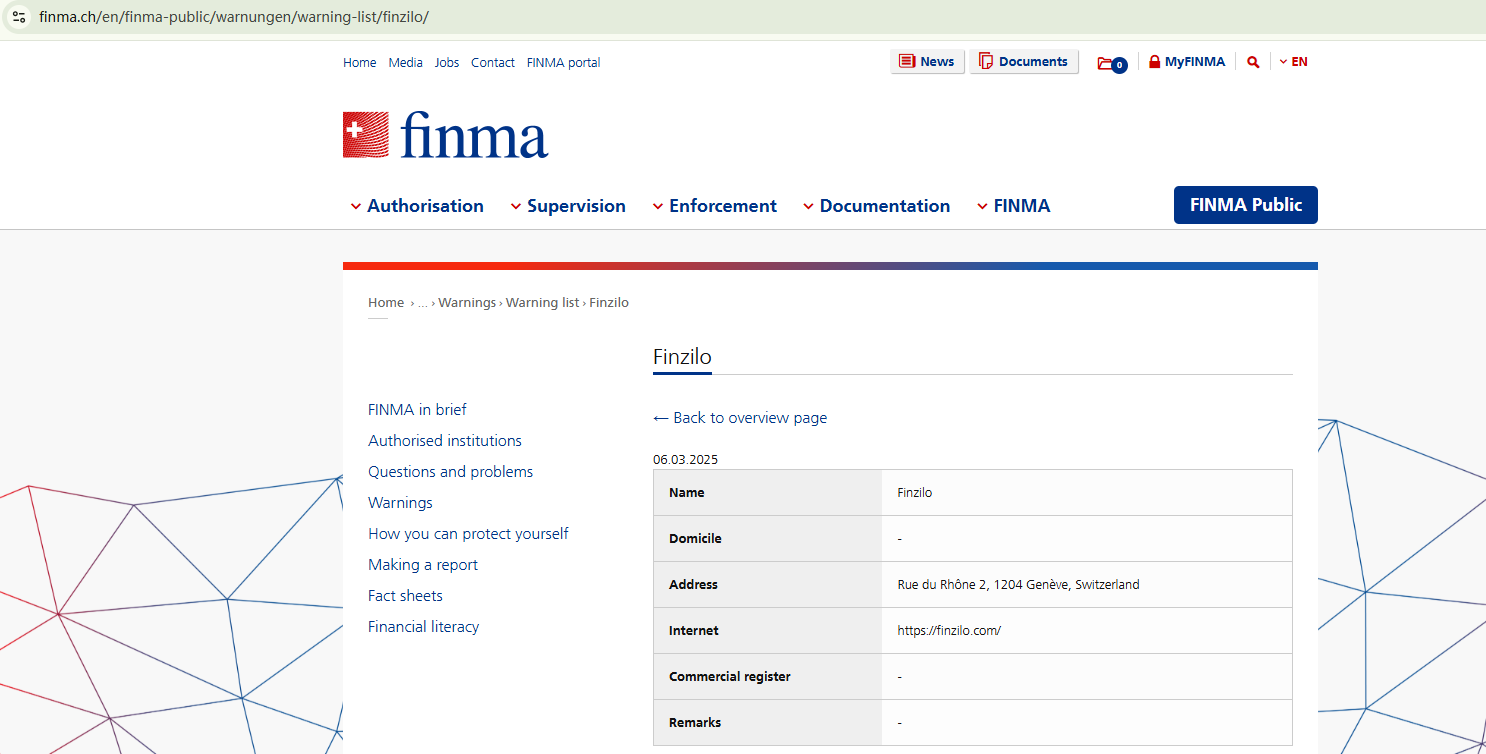The height and width of the screenshot is (754, 1486).
Task: Click the Internet row label
Action: click(694, 631)
